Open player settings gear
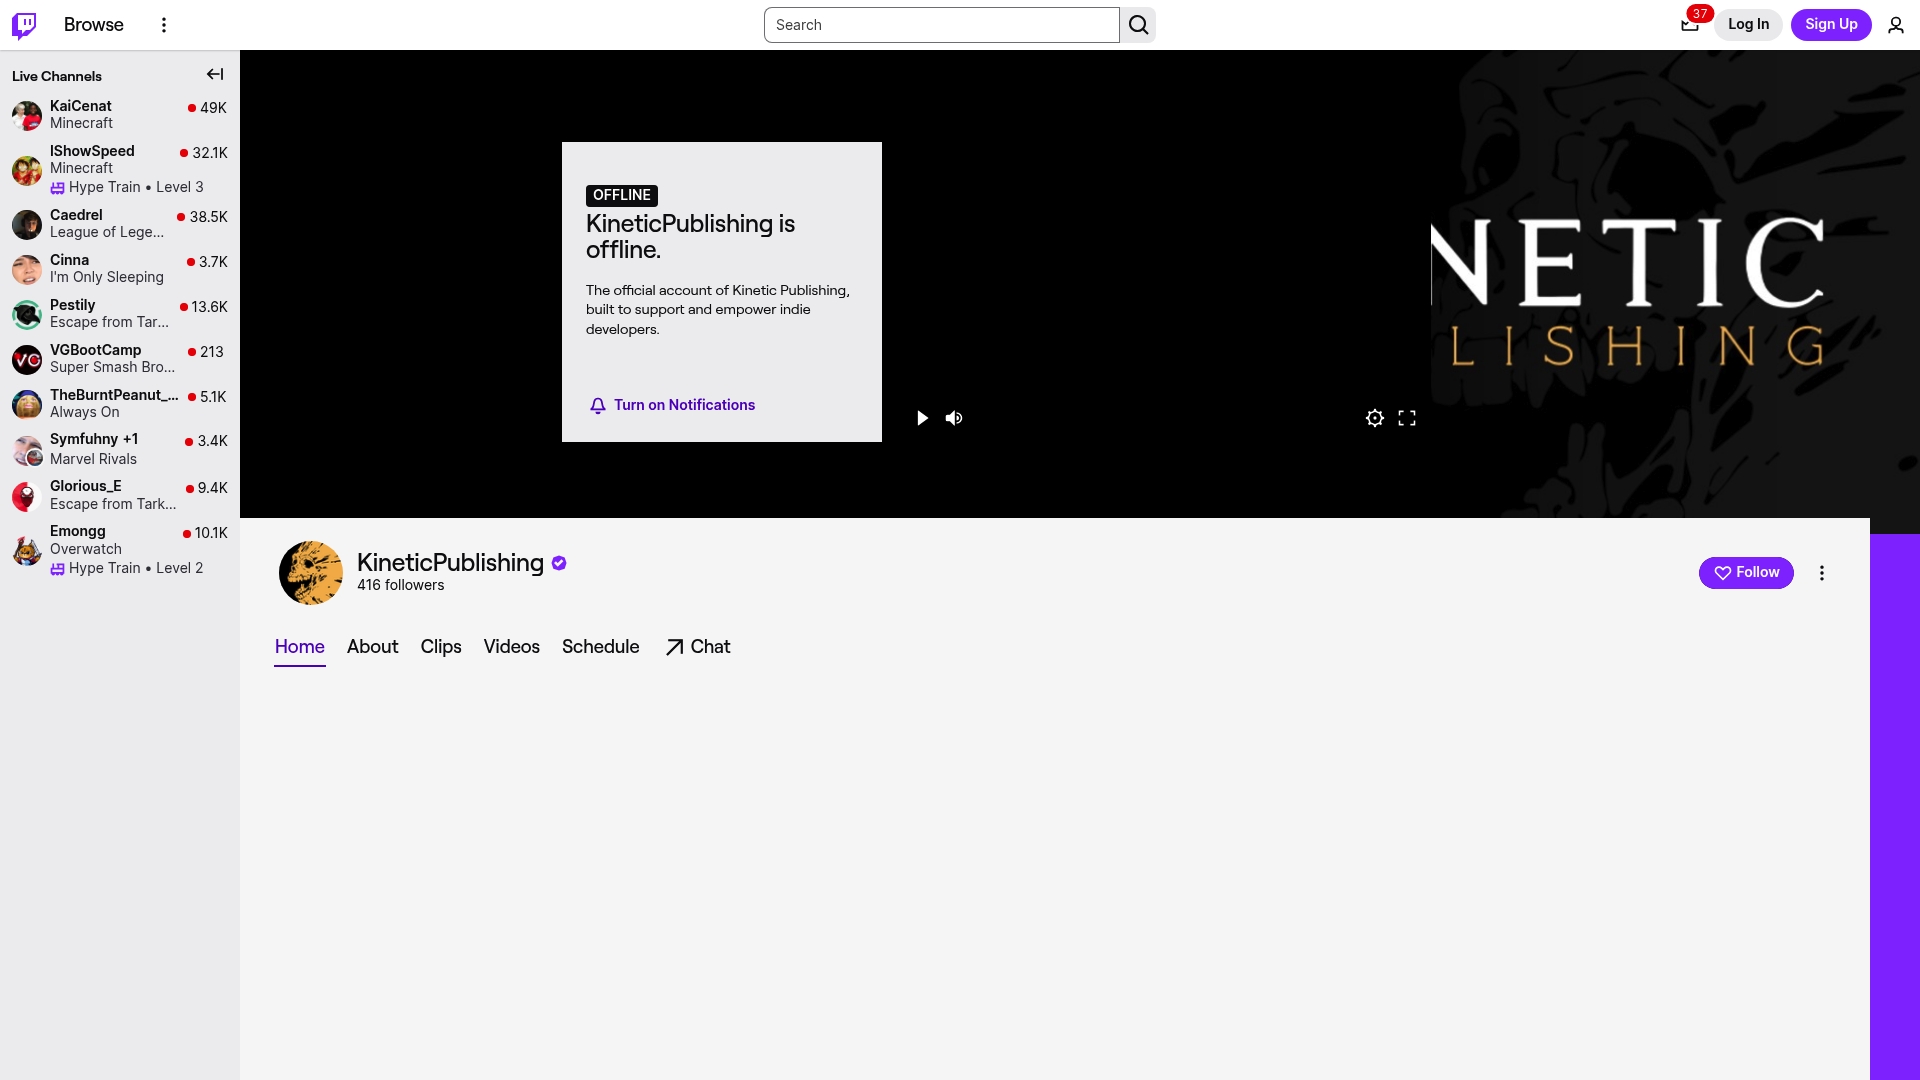1920x1080 pixels. click(1375, 418)
